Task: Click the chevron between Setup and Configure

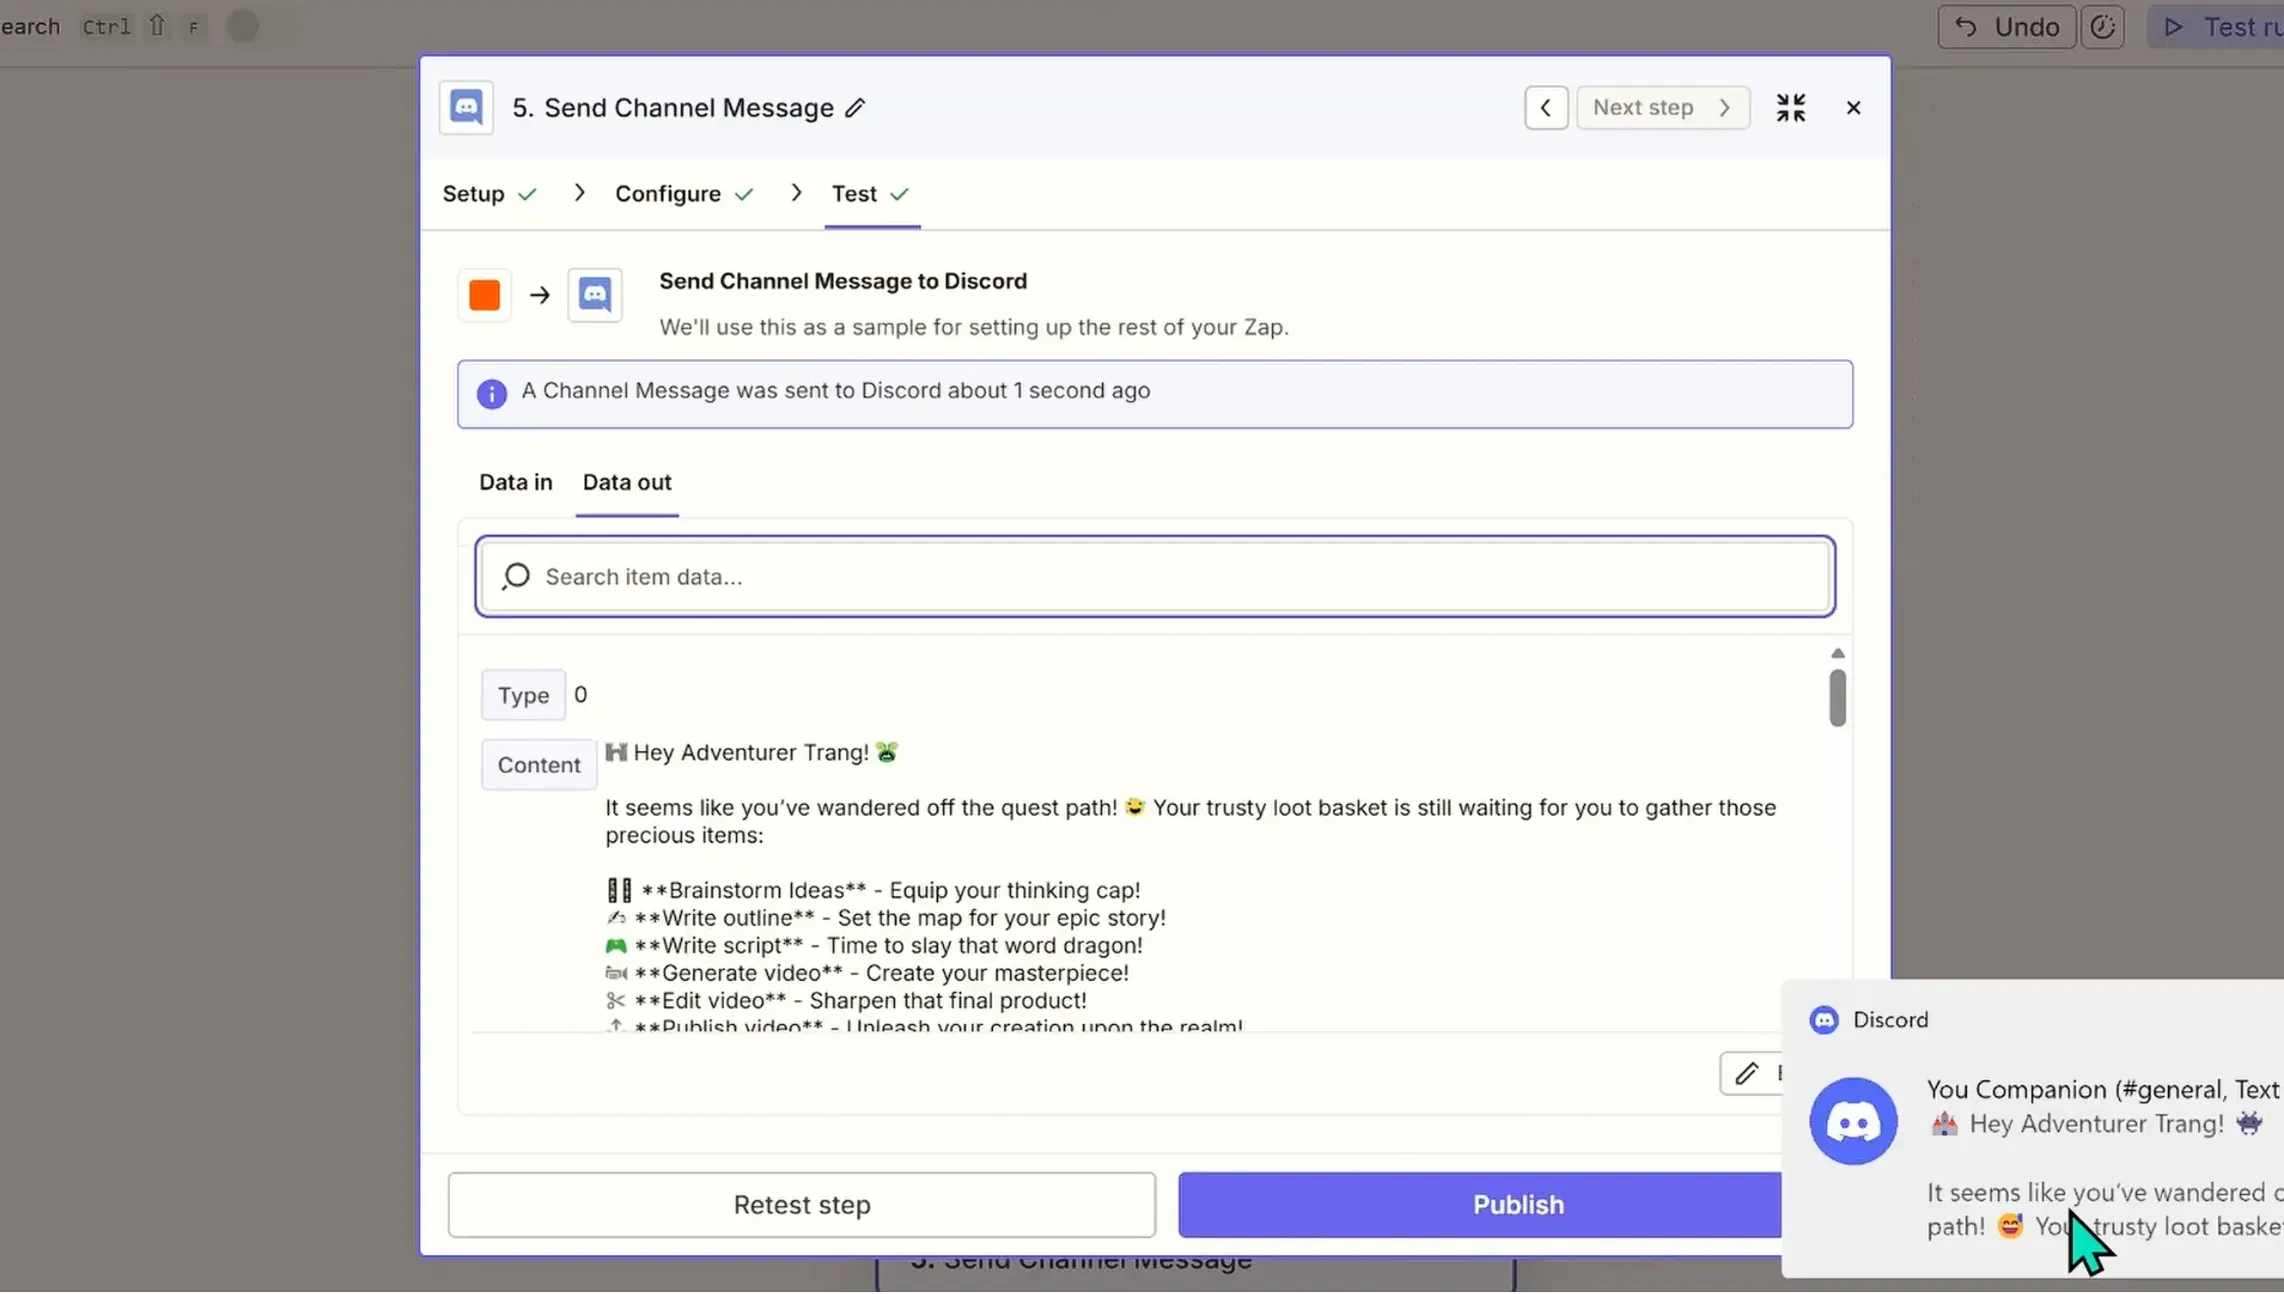Action: (579, 193)
